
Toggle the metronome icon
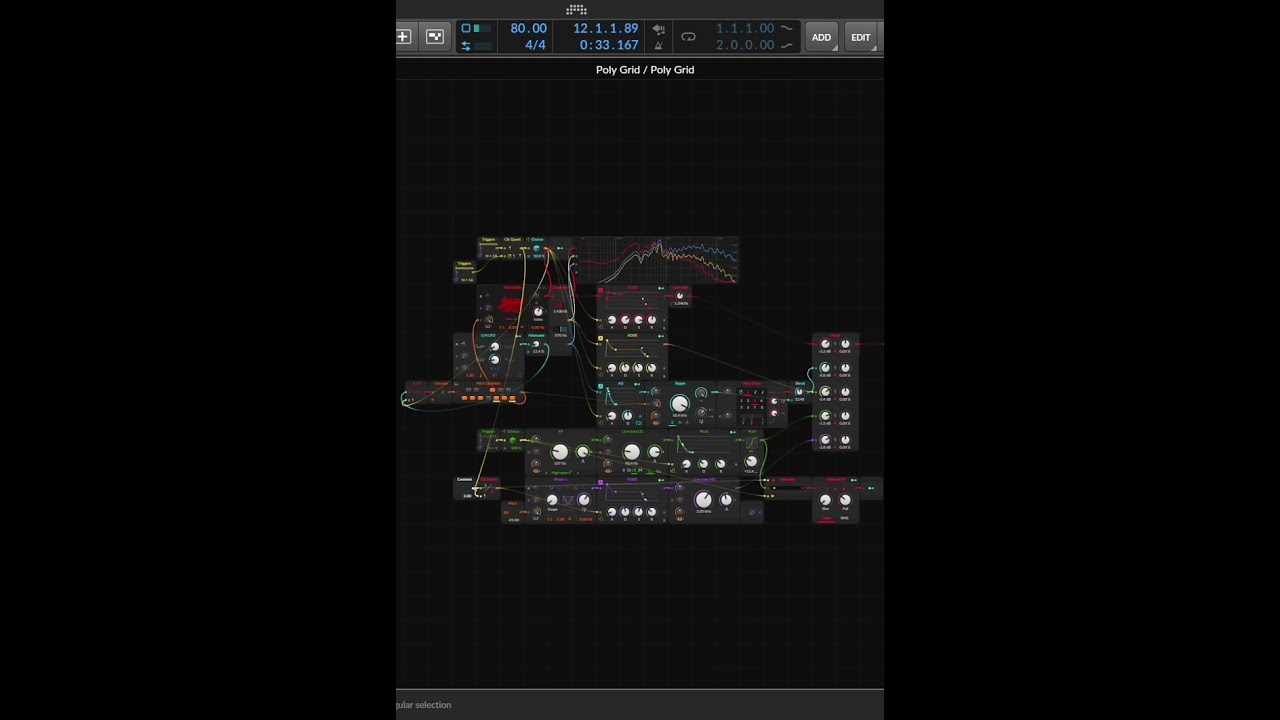(x=658, y=45)
